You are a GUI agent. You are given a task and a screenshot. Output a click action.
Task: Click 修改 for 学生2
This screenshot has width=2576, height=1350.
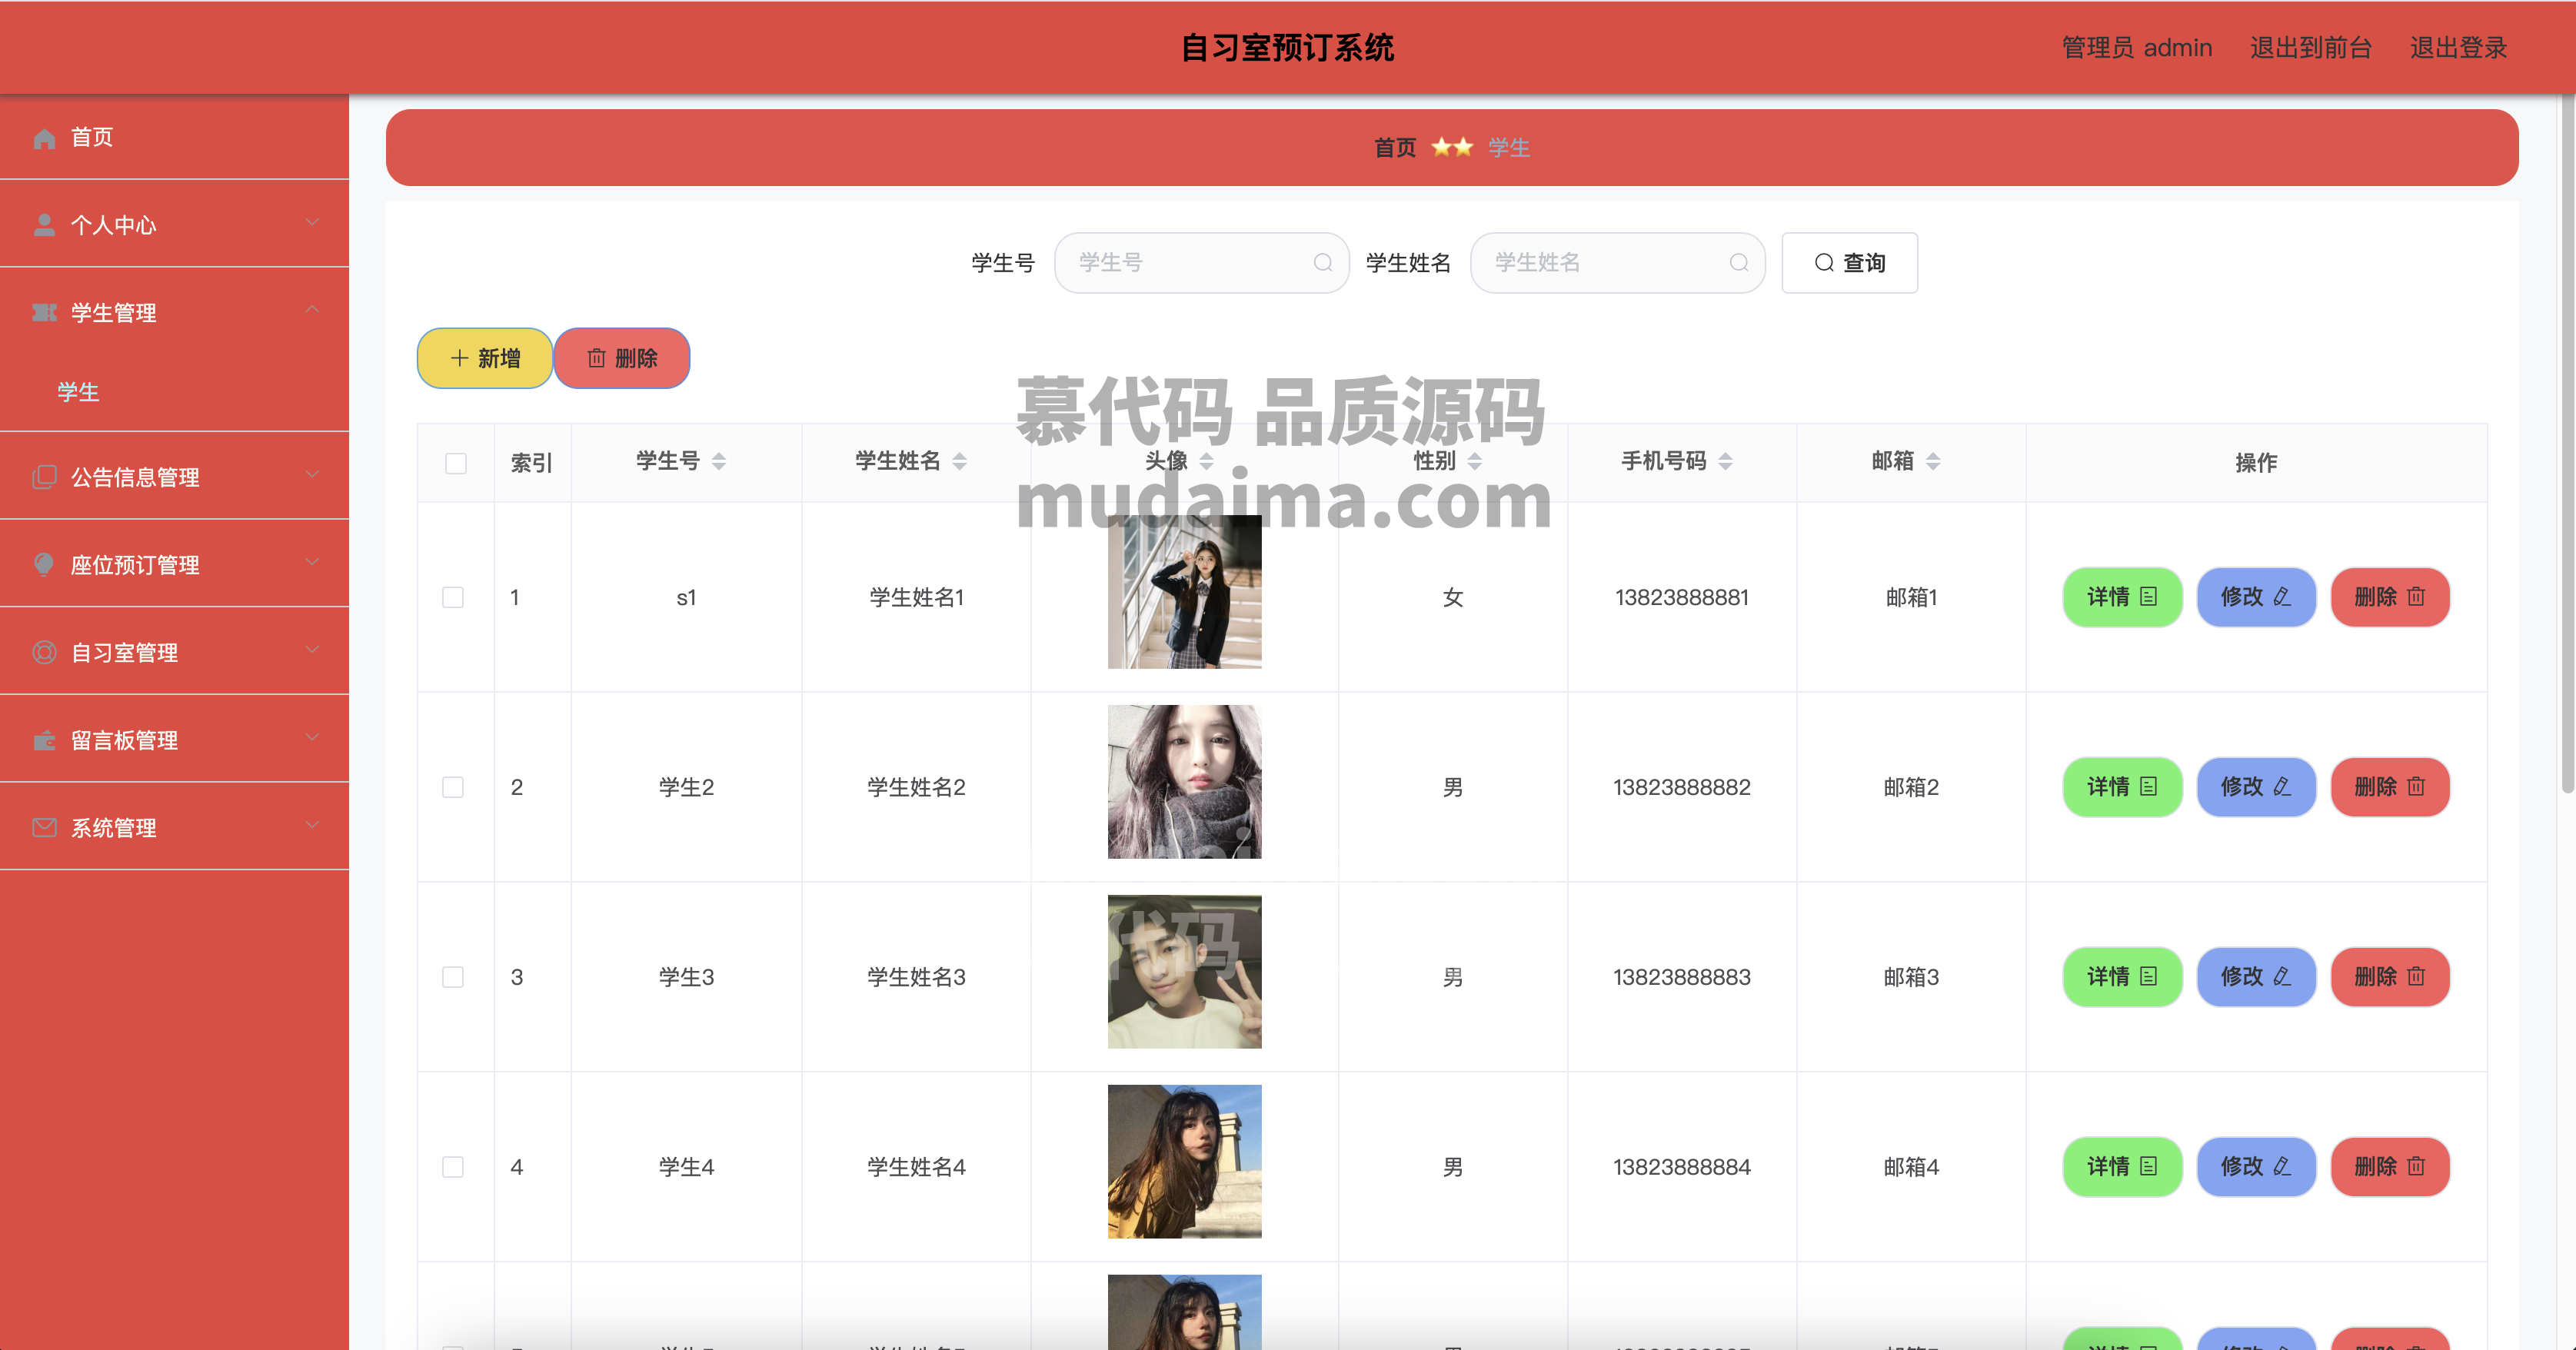click(x=2256, y=787)
